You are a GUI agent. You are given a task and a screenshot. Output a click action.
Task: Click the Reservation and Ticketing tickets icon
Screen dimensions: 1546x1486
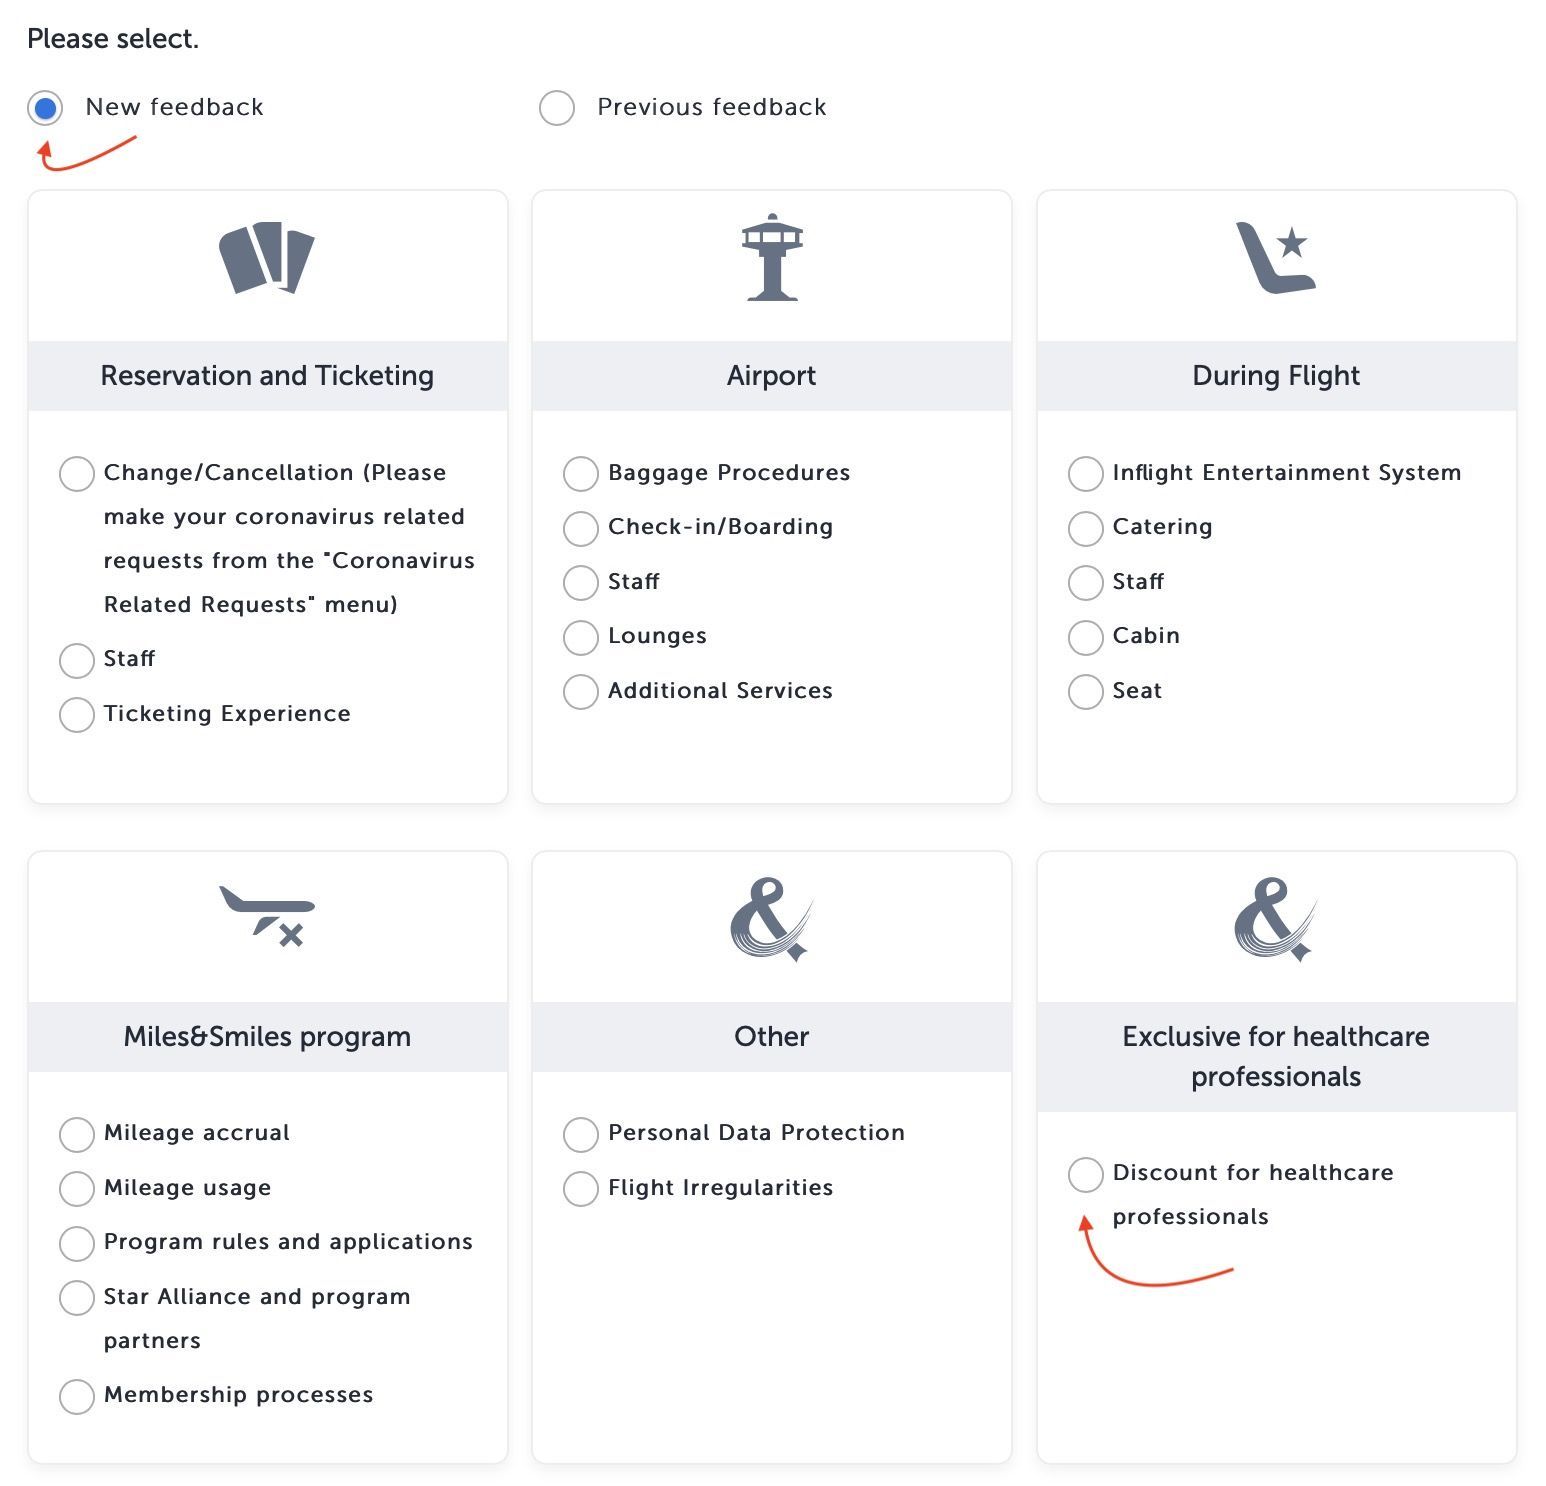[267, 258]
